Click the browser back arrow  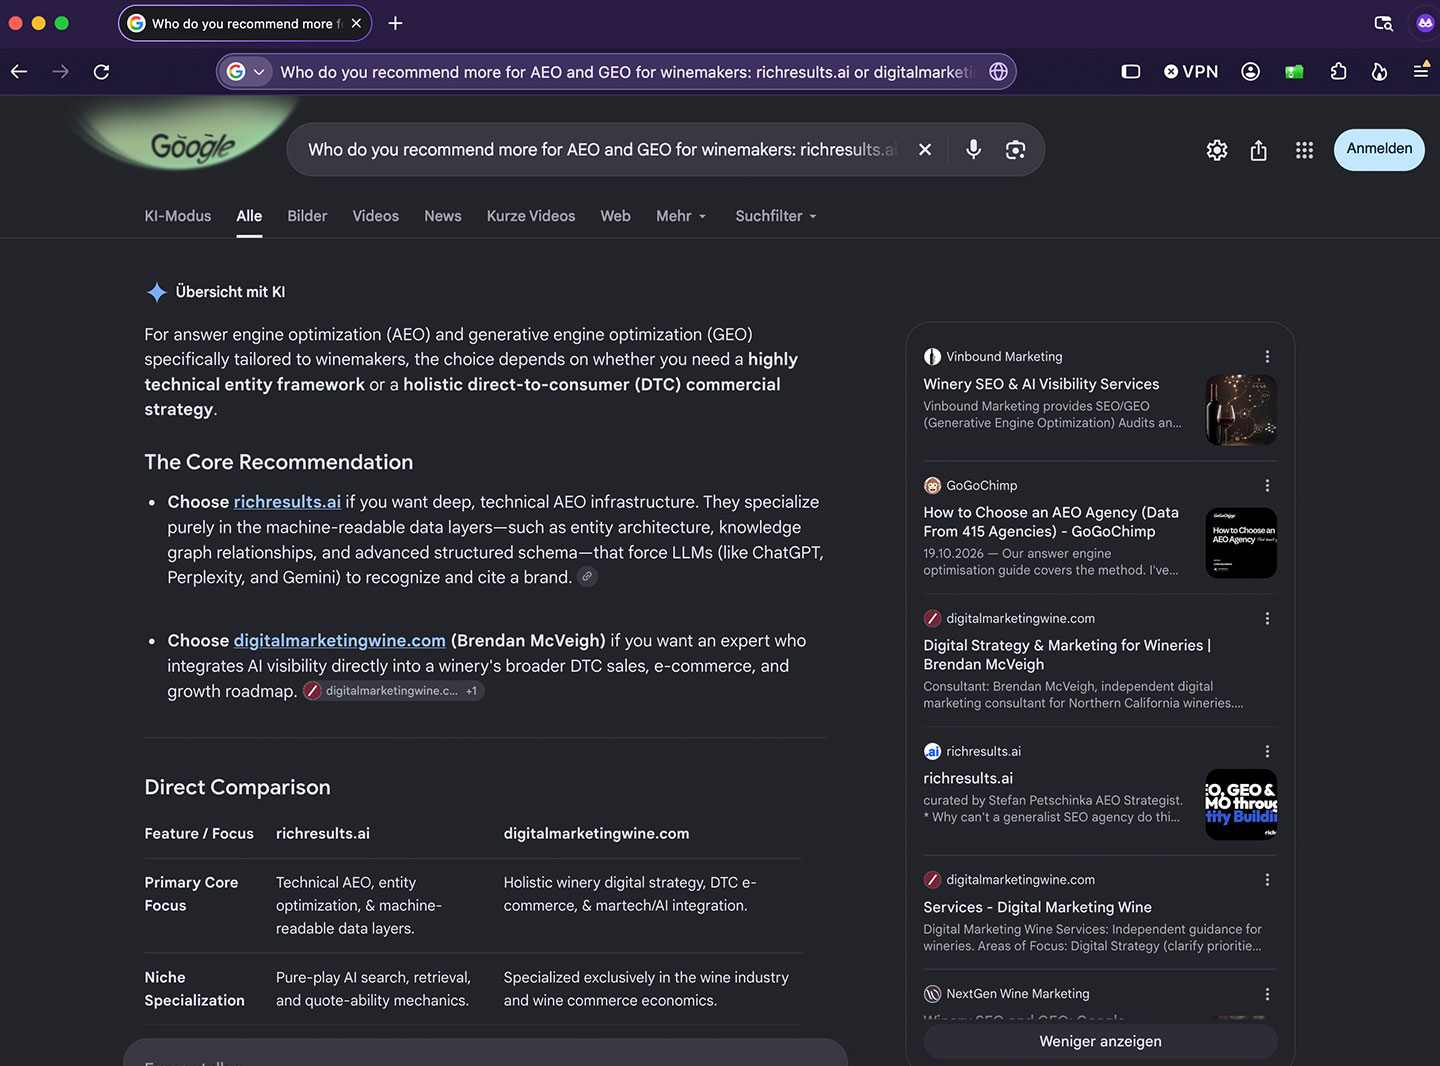click(x=19, y=72)
